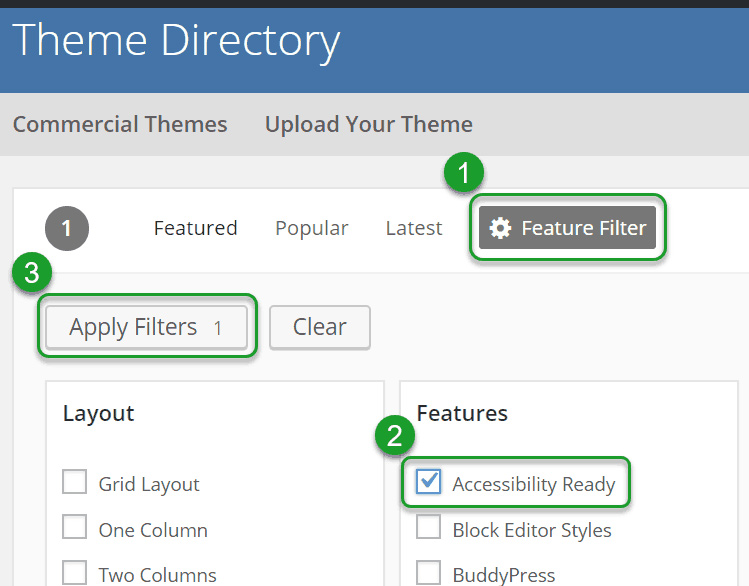Clear all selected filters
749x586 pixels.
320,327
